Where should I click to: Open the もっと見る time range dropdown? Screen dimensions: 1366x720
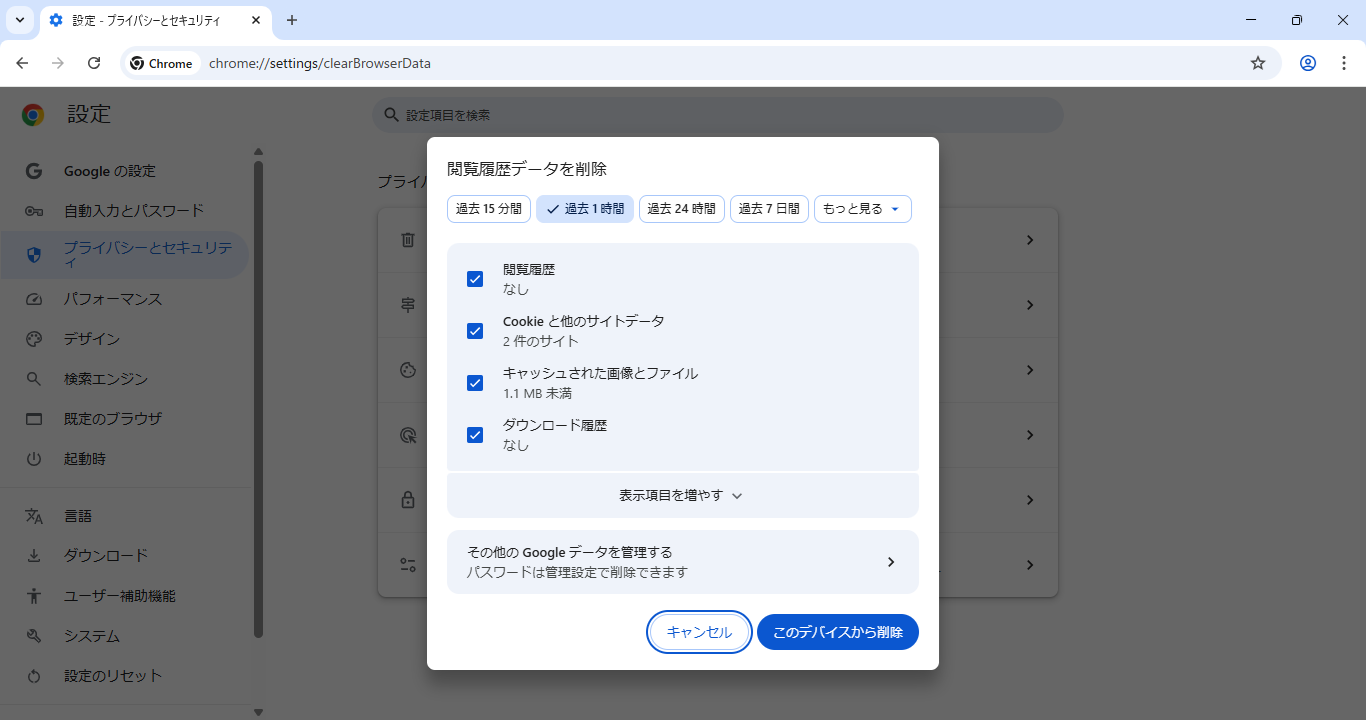pyautogui.click(x=862, y=209)
